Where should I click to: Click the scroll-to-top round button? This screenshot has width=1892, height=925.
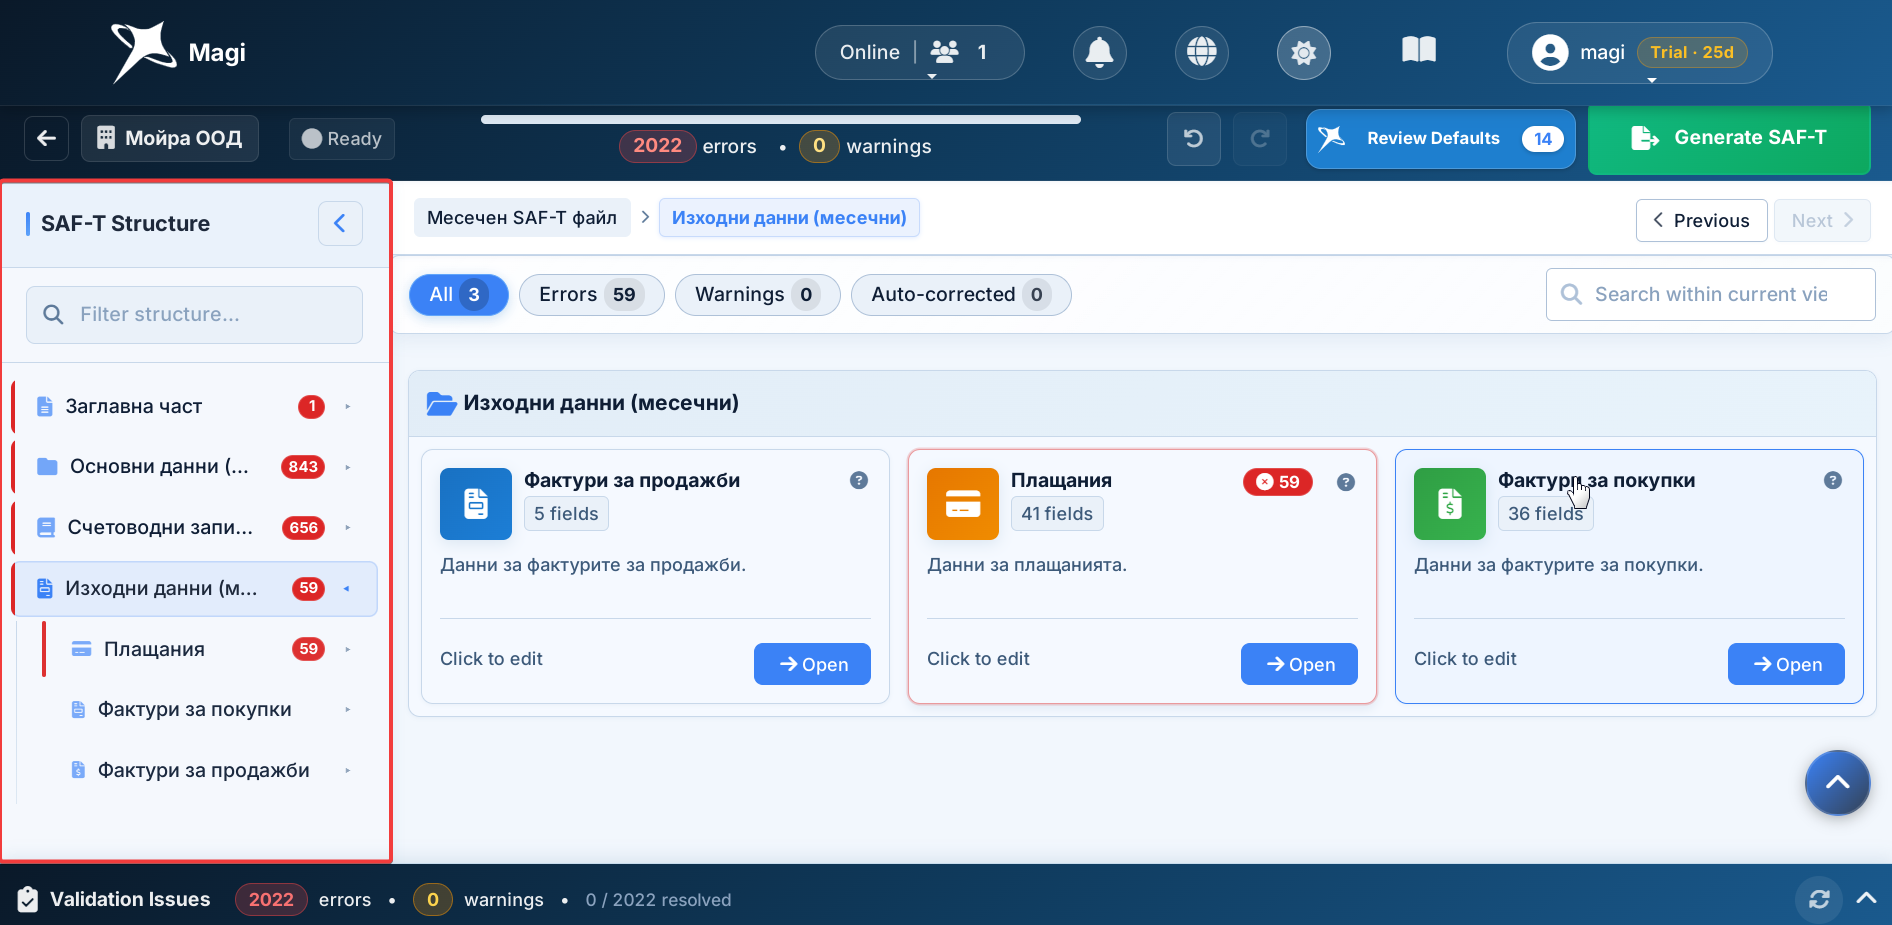pos(1837,783)
